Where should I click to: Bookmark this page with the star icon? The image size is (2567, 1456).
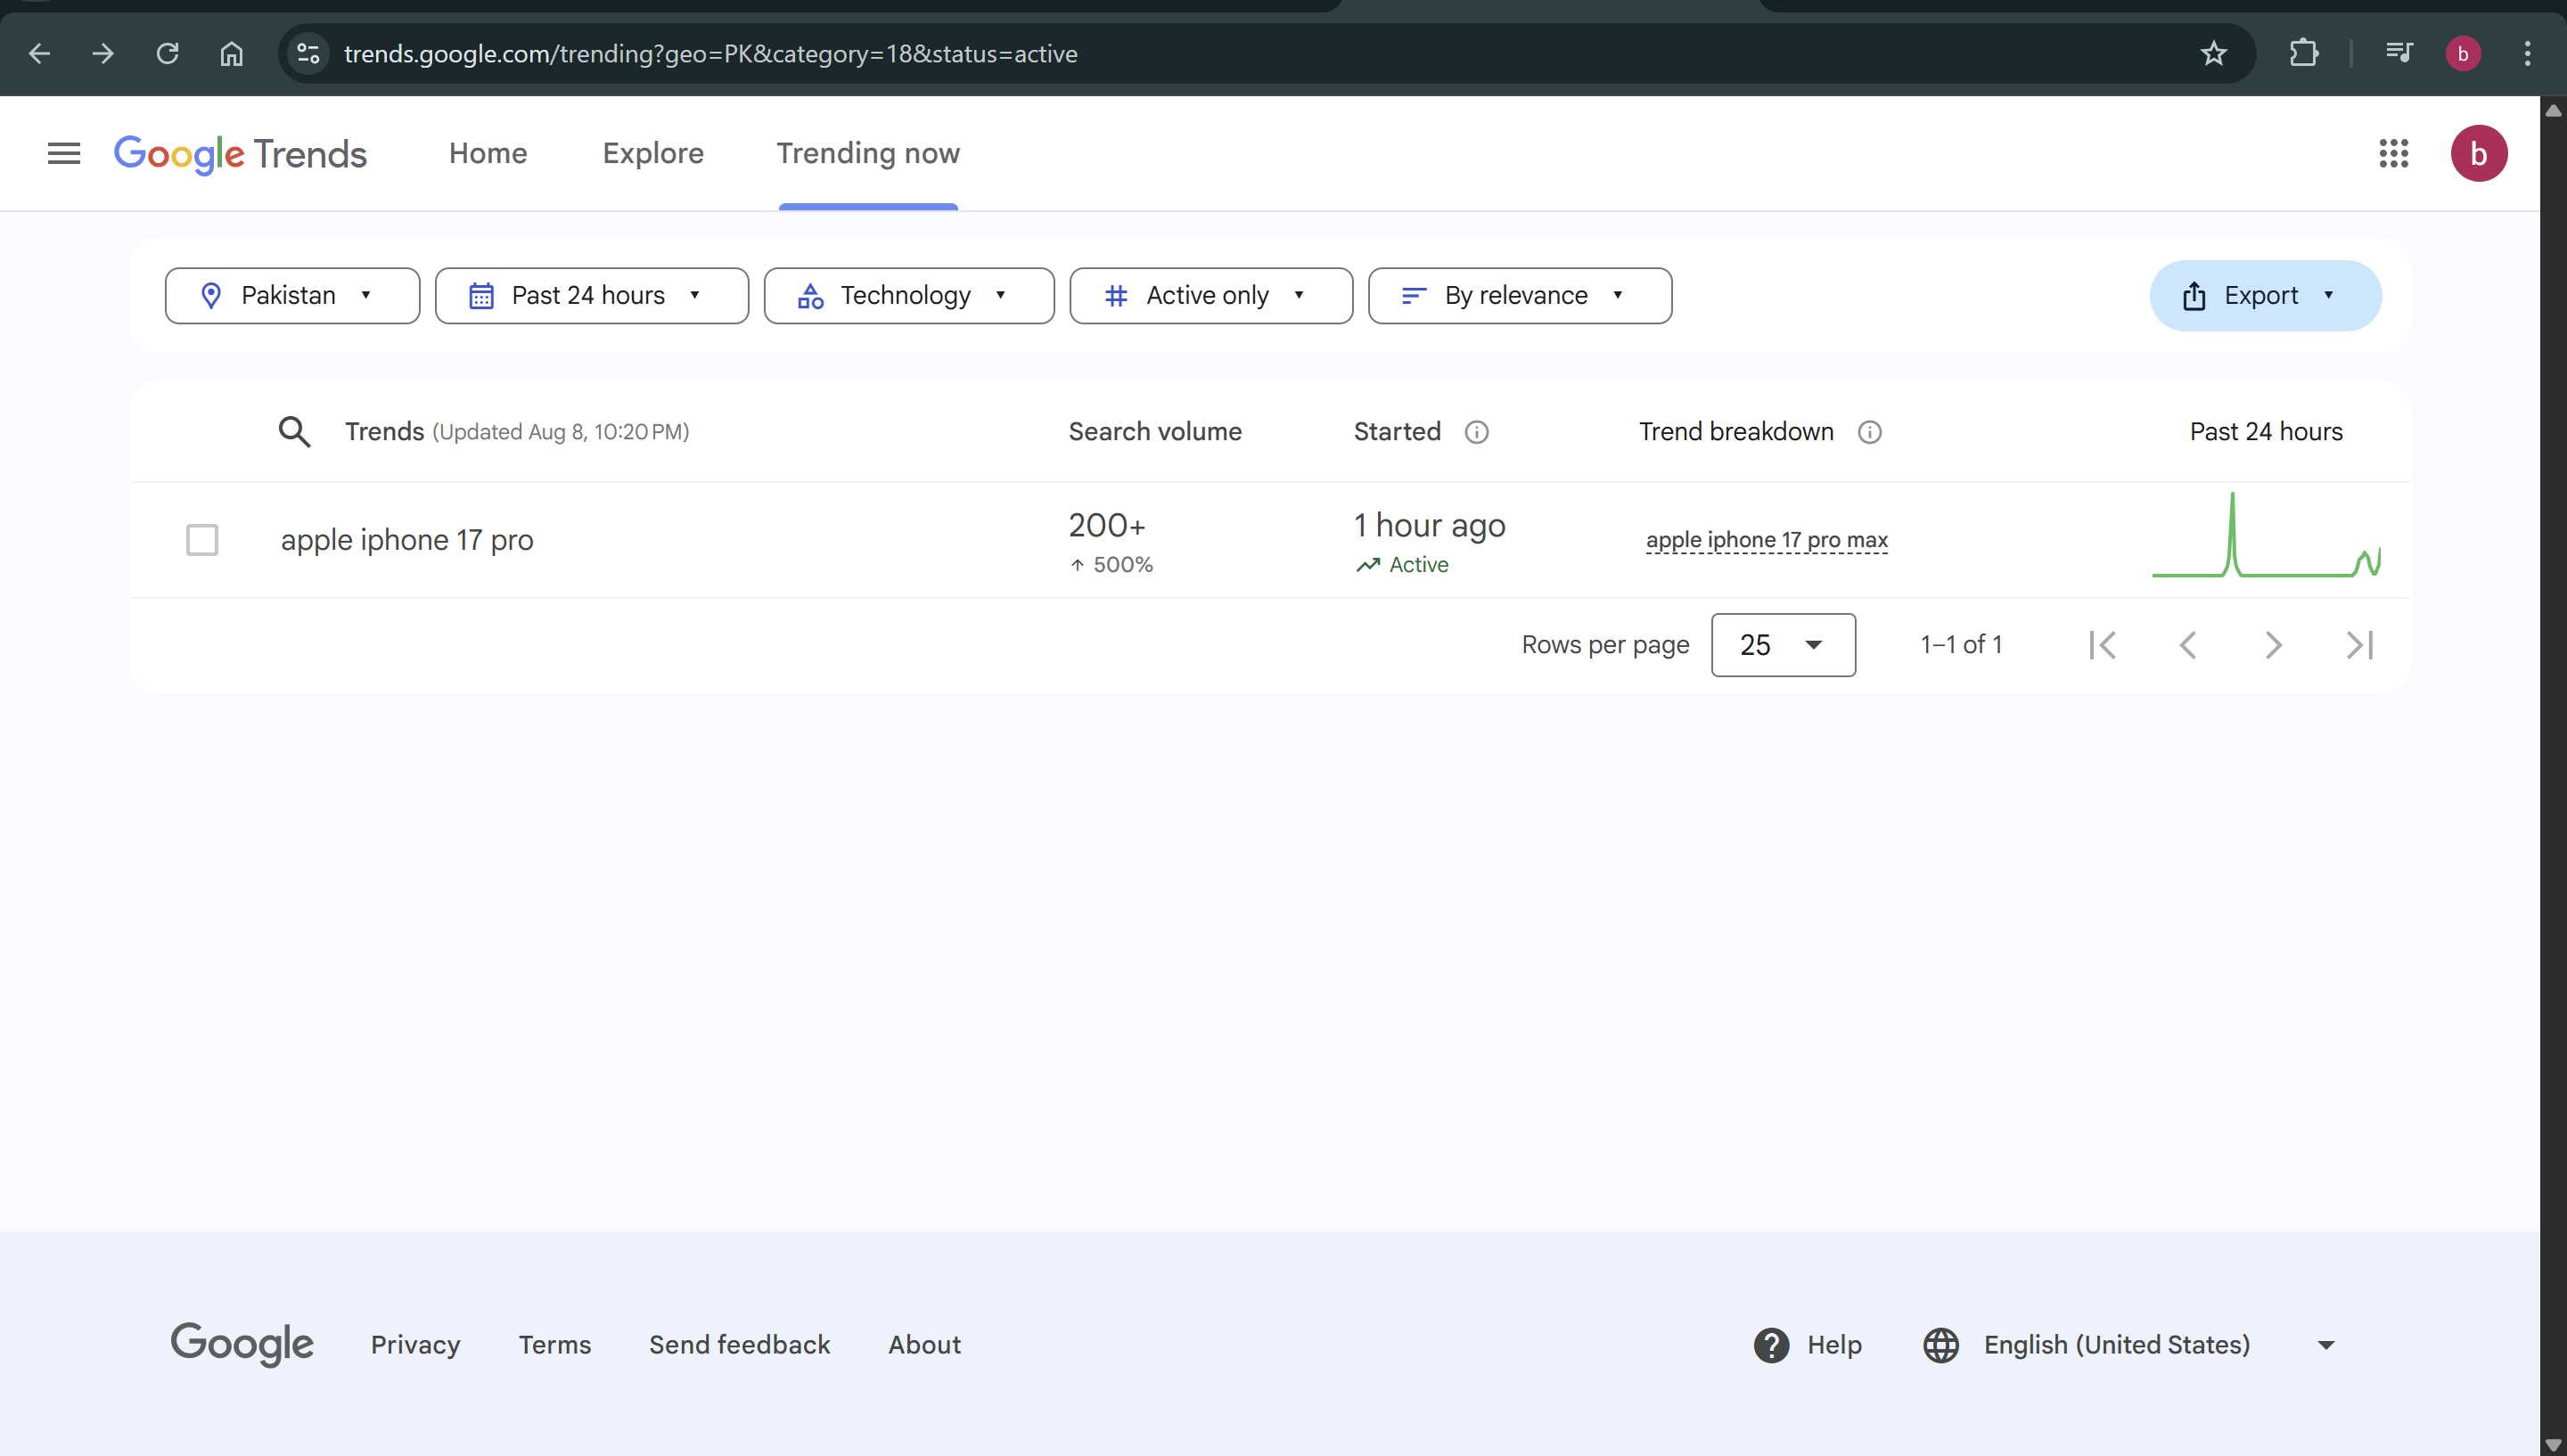pyautogui.click(x=2213, y=54)
